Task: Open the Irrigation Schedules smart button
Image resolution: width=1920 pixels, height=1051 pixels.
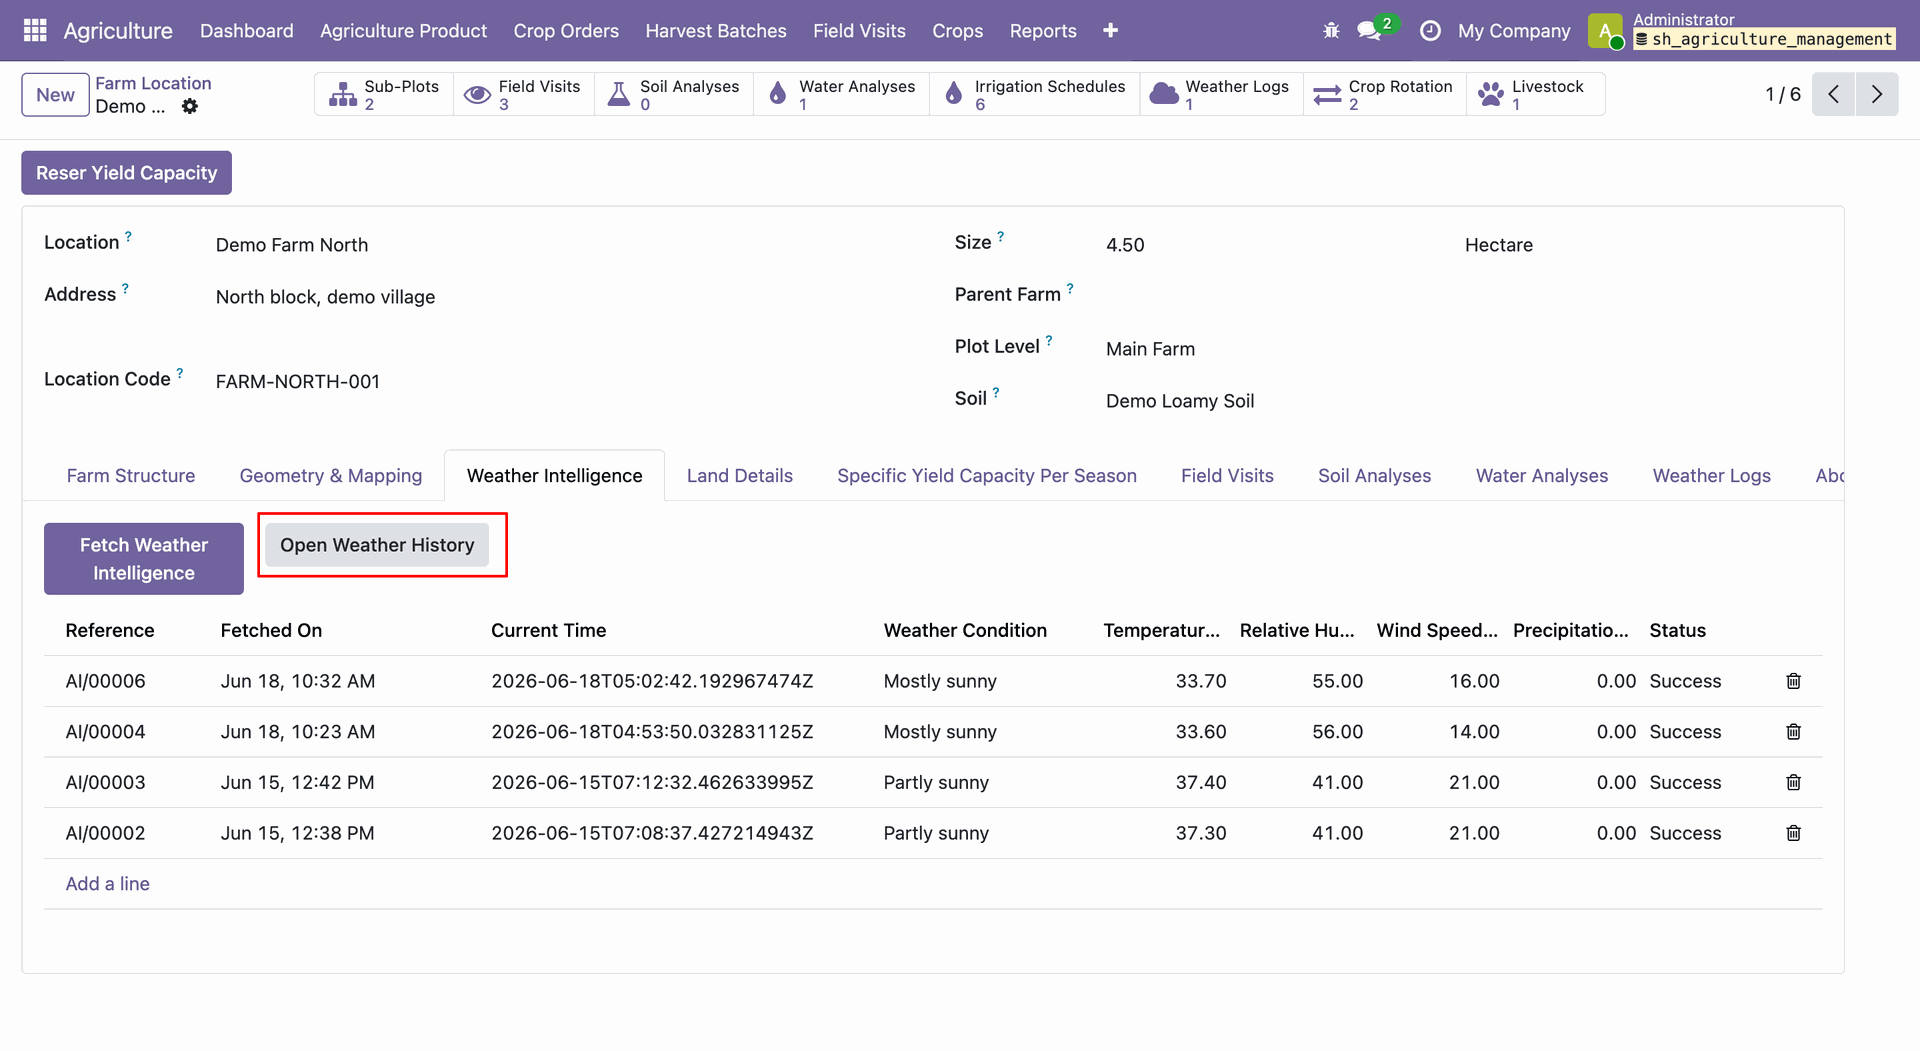Action: pyautogui.click(x=1035, y=94)
